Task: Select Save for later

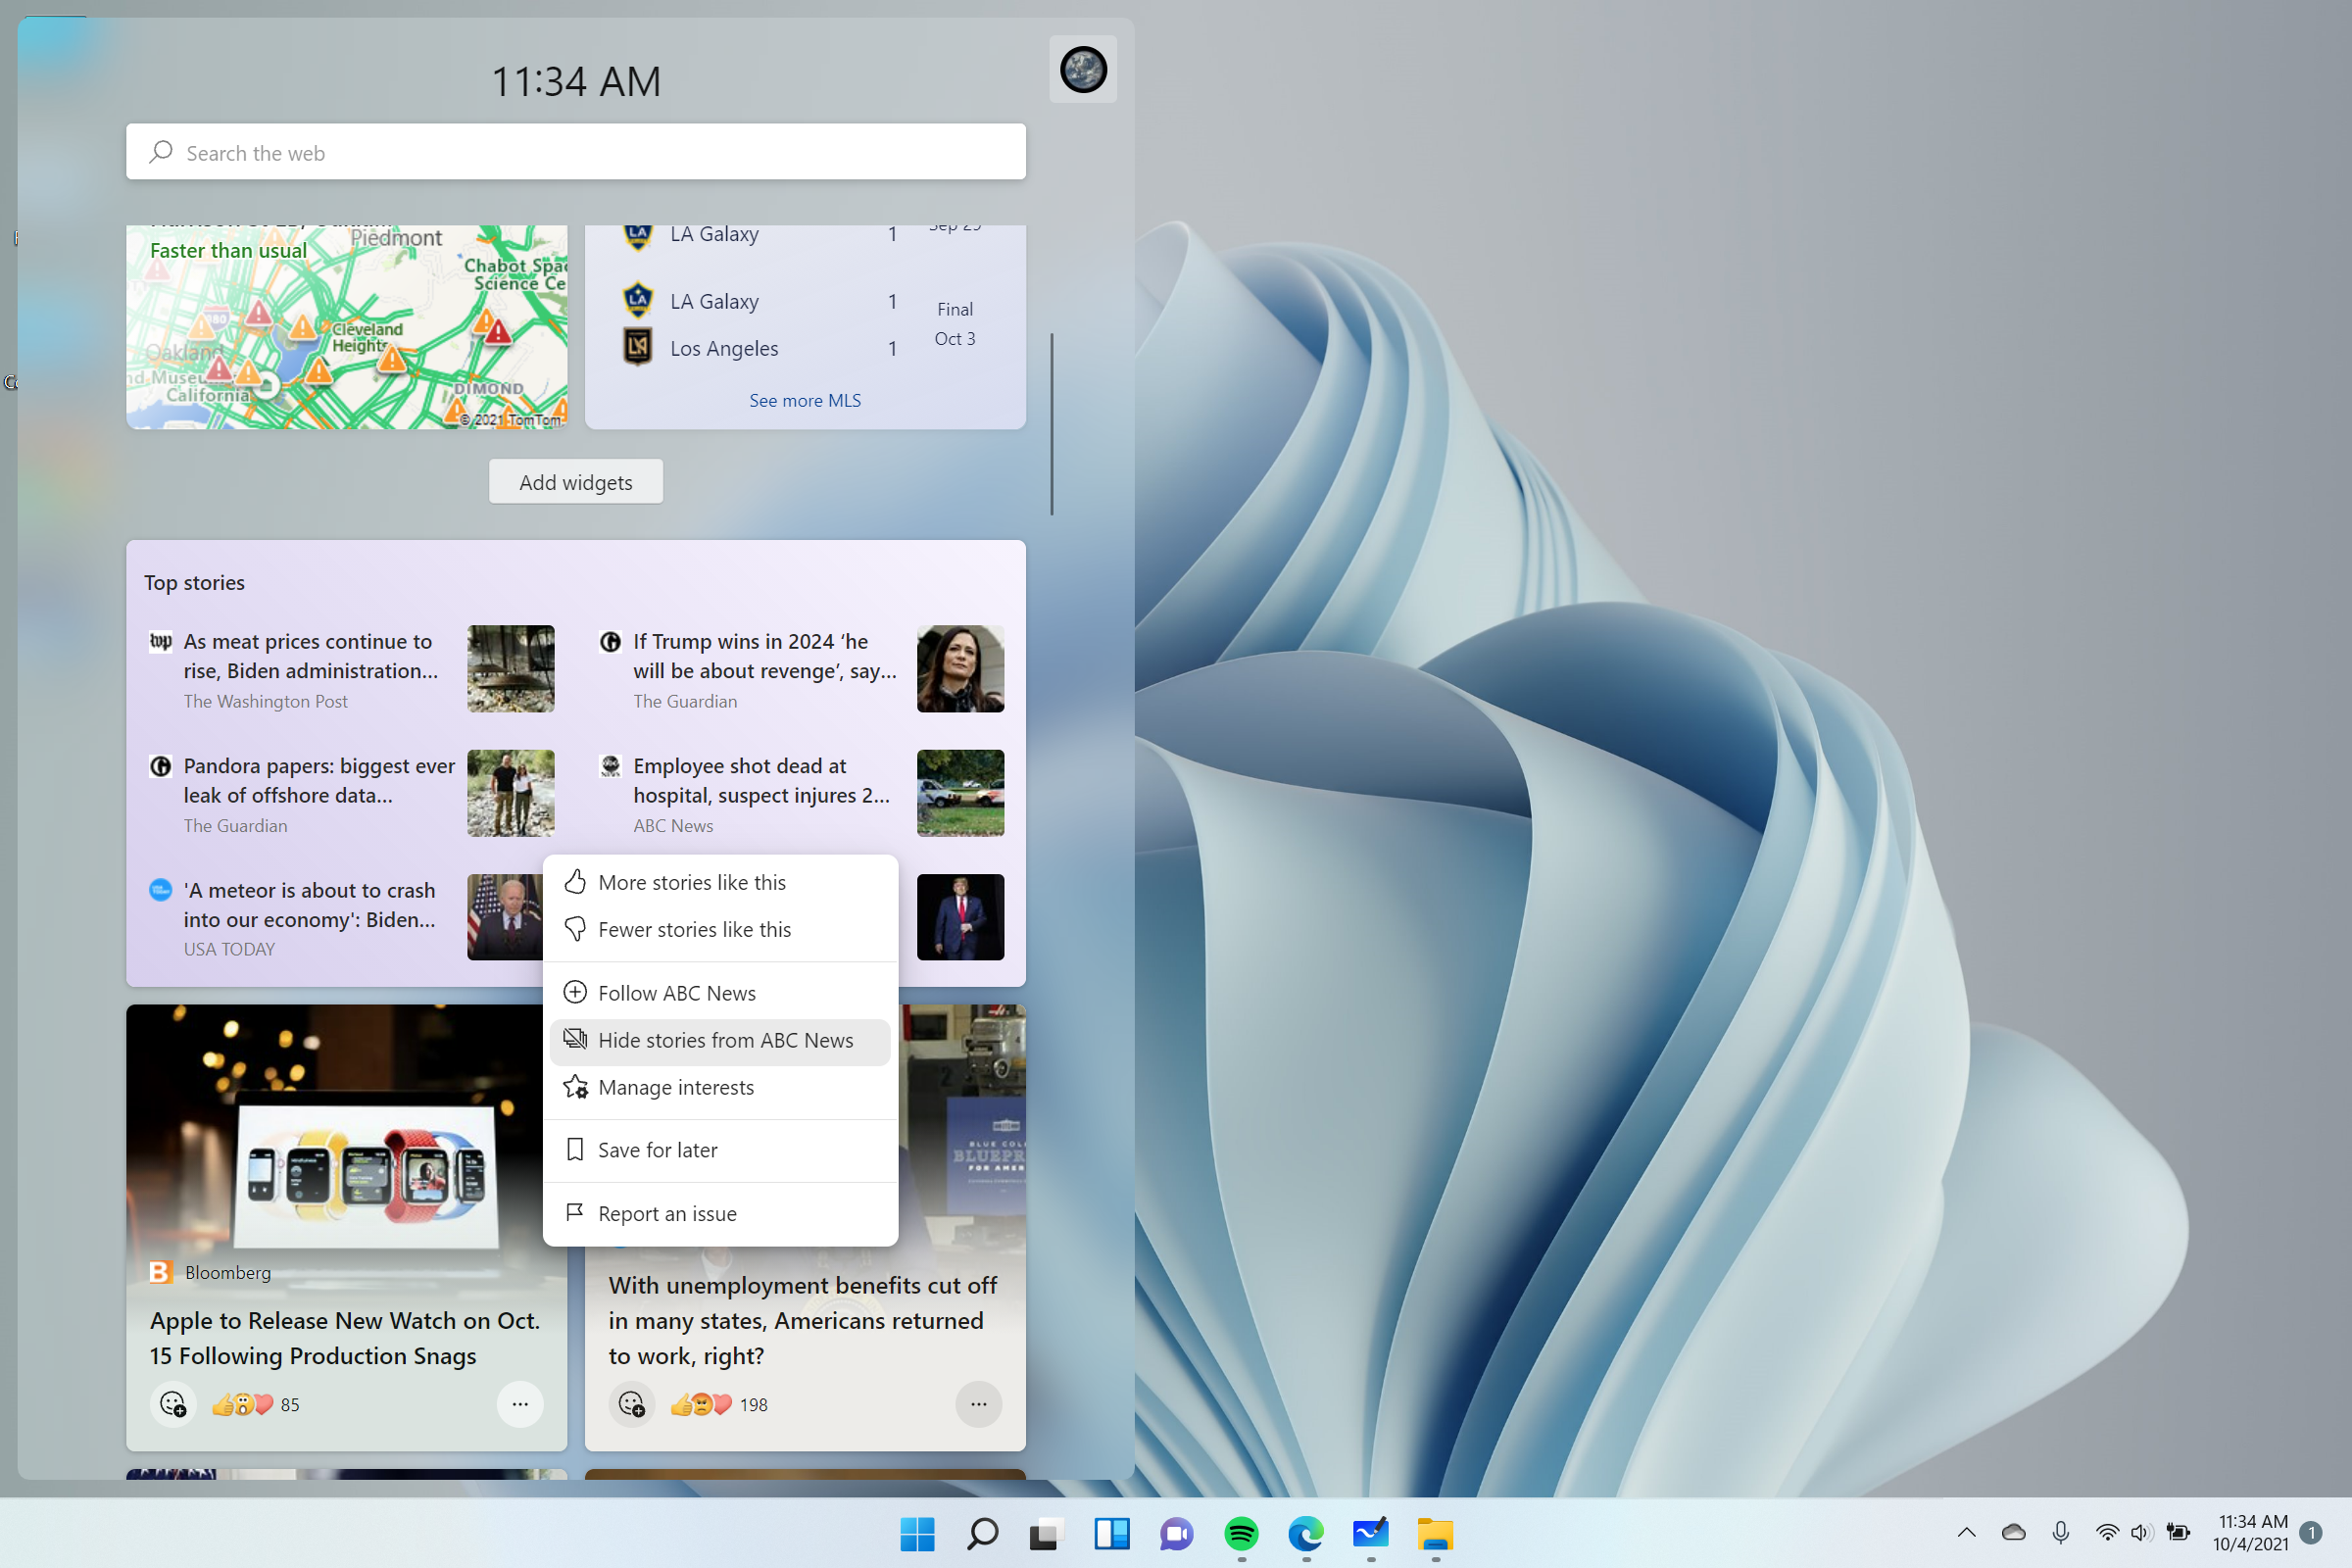Action: (x=720, y=1150)
